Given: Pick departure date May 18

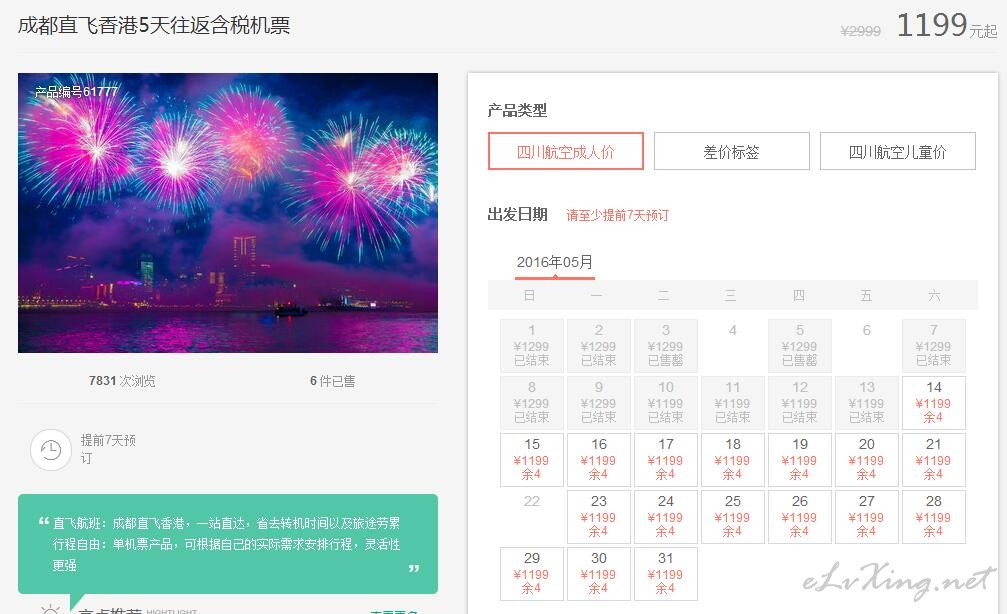Looking at the screenshot, I should (733, 460).
